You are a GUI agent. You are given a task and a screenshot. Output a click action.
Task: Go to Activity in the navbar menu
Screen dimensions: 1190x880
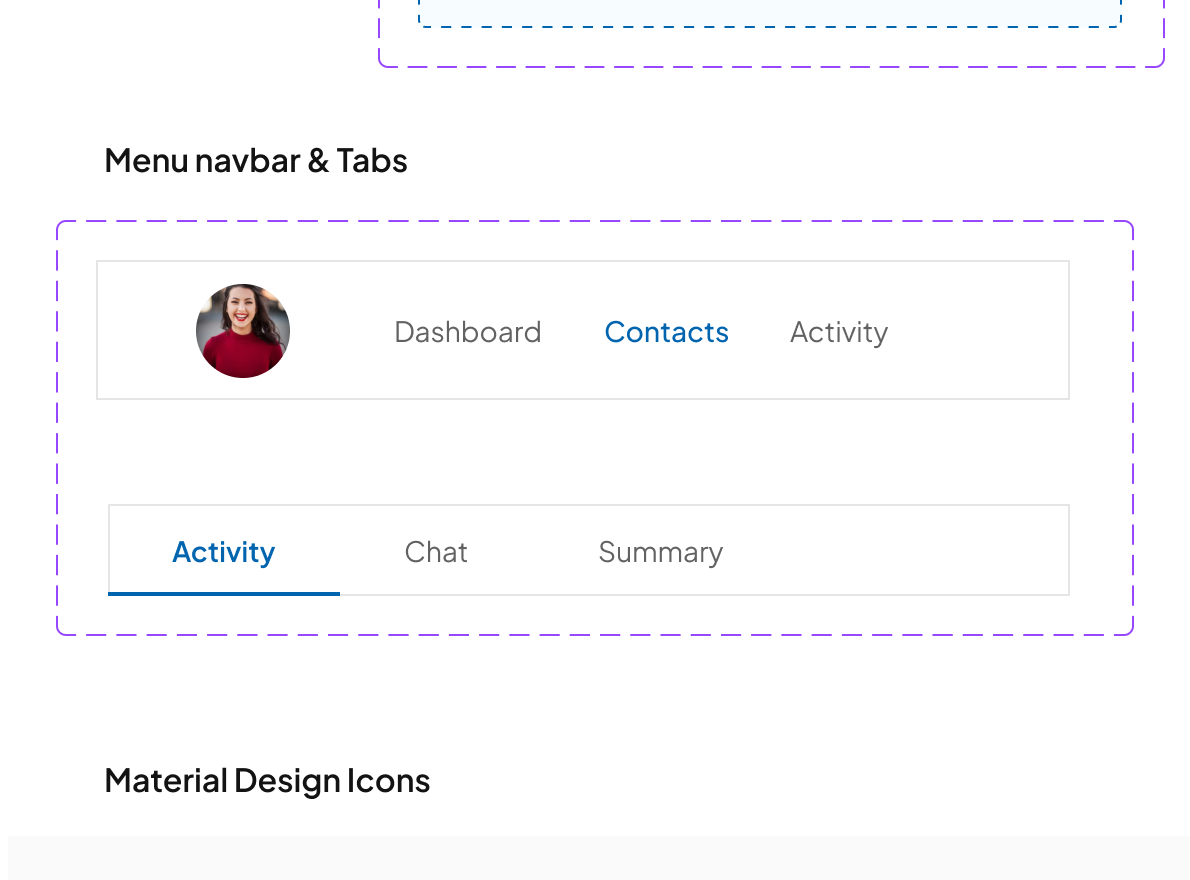coord(838,332)
